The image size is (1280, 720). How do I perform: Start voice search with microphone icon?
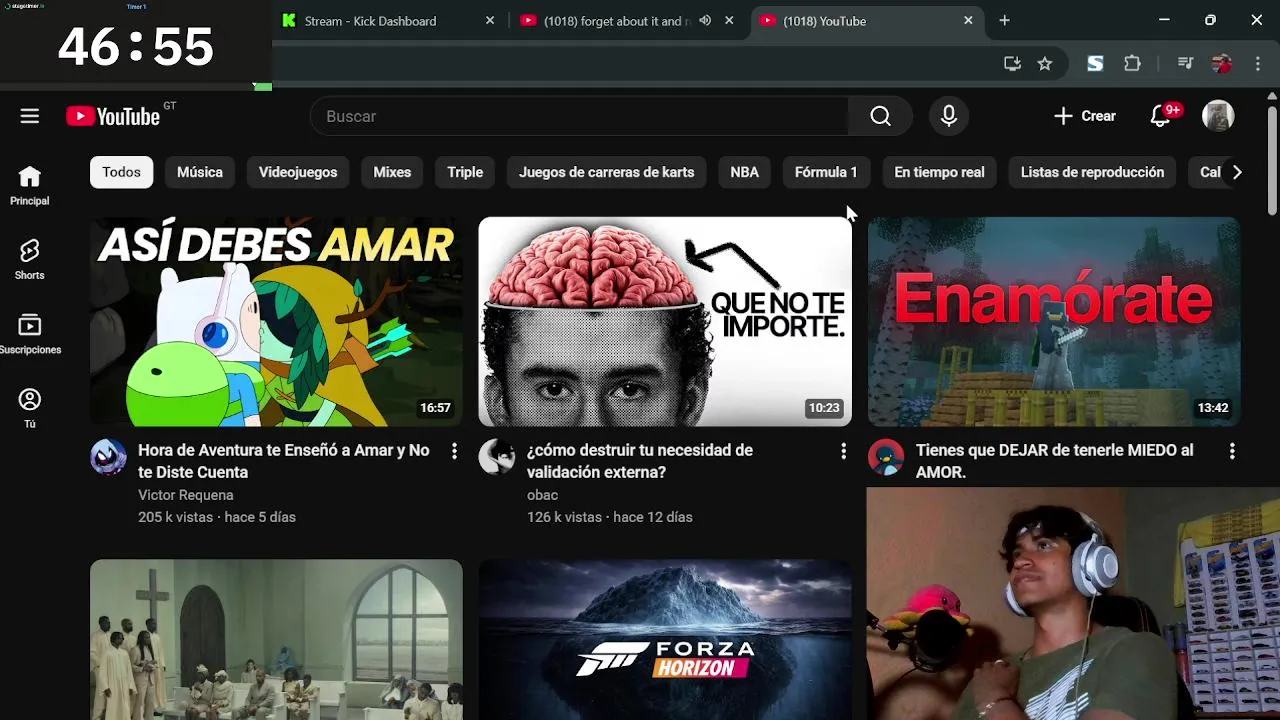[x=949, y=116]
